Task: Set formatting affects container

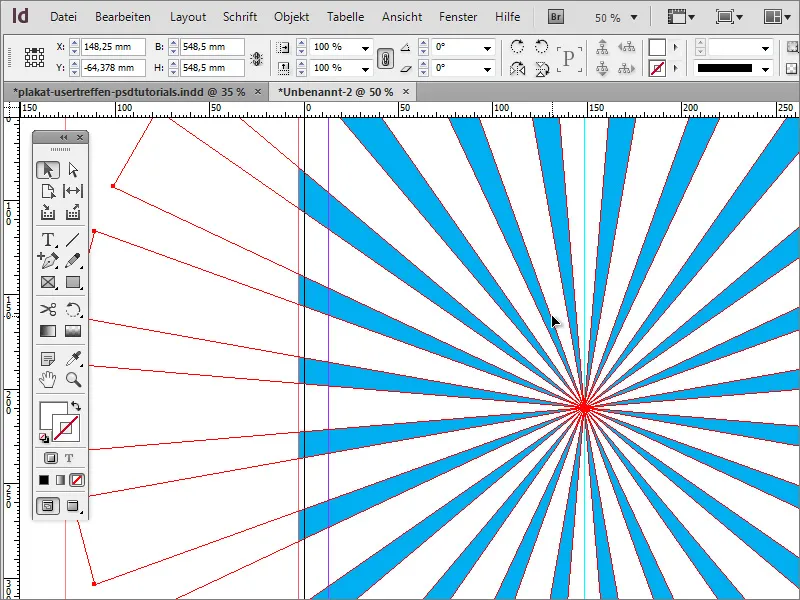Action: point(51,458)
